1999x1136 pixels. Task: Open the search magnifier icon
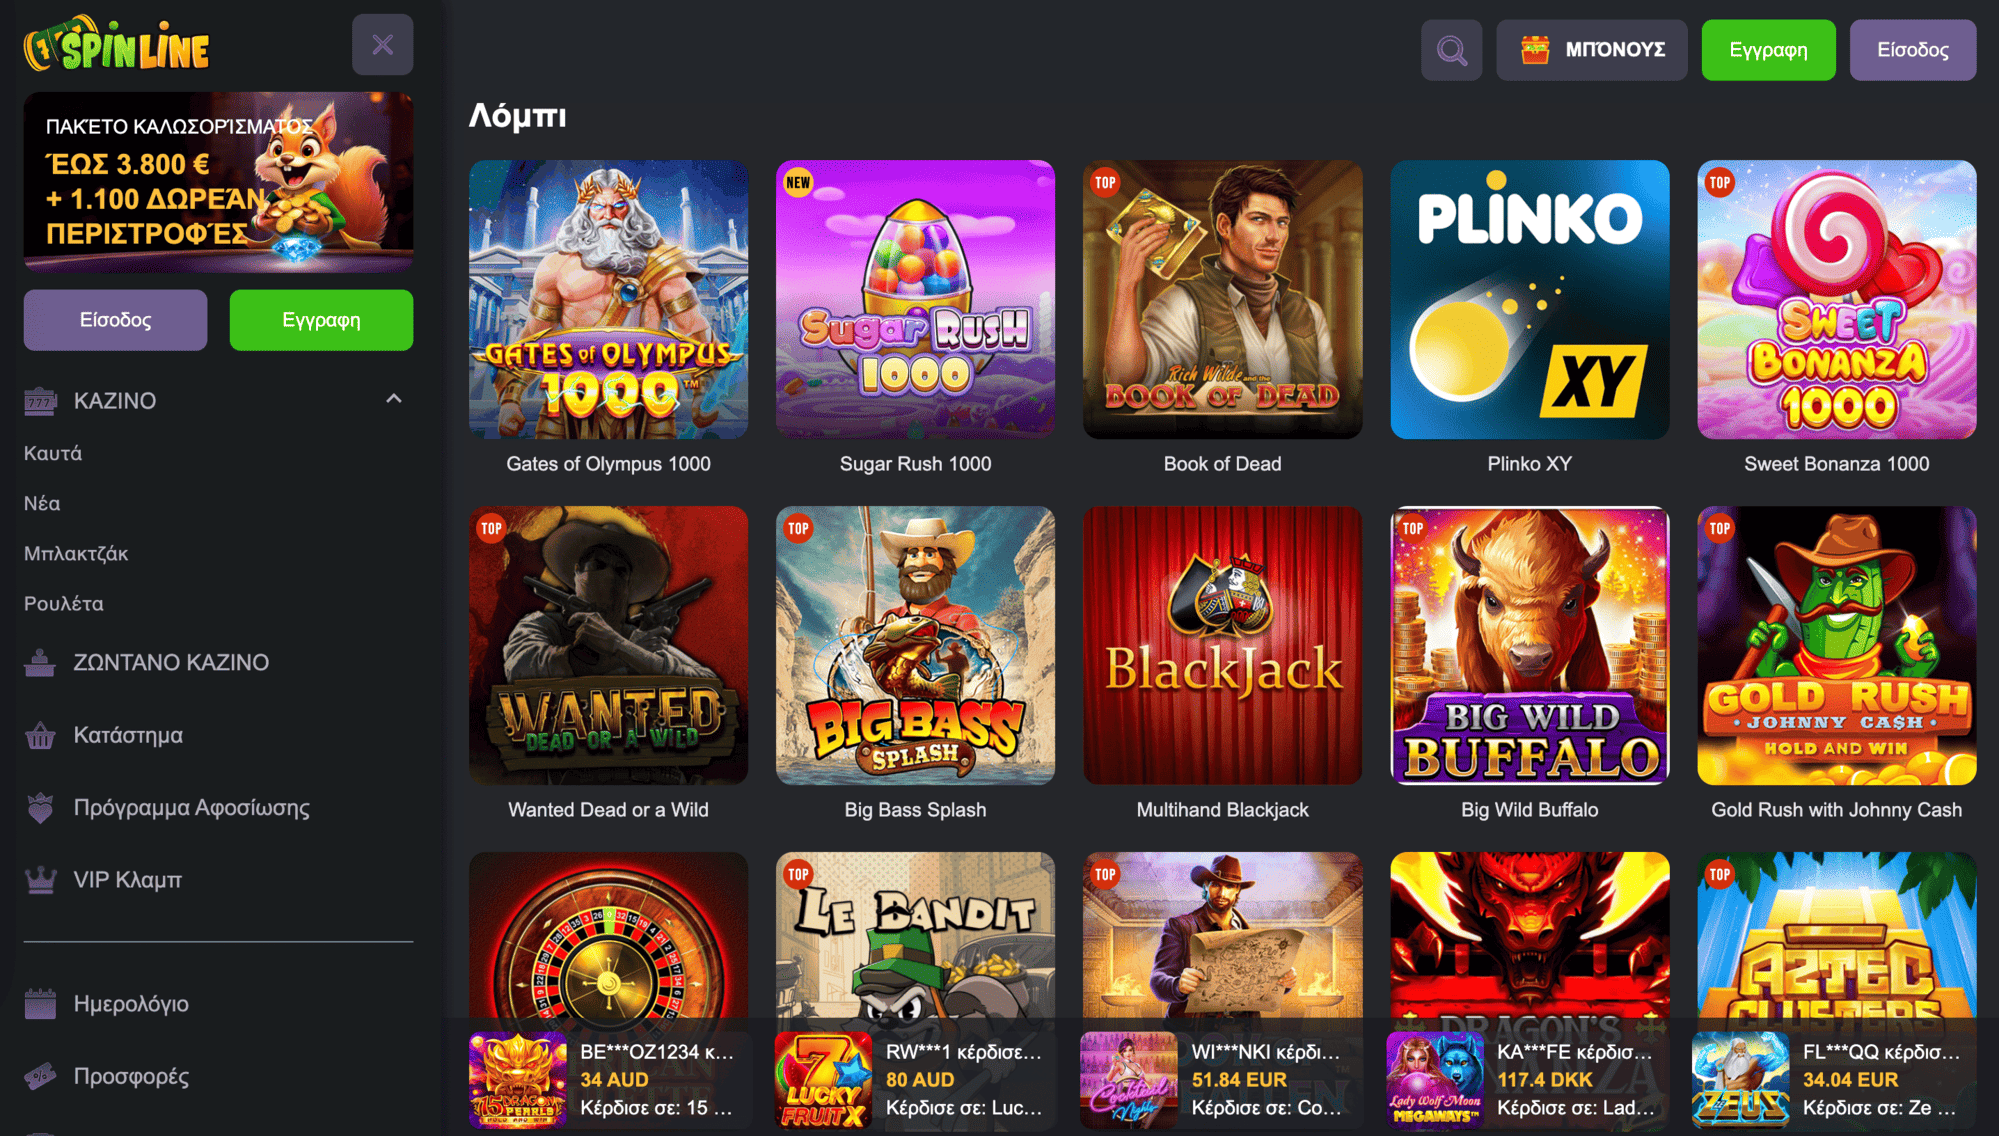point(1451,50)
